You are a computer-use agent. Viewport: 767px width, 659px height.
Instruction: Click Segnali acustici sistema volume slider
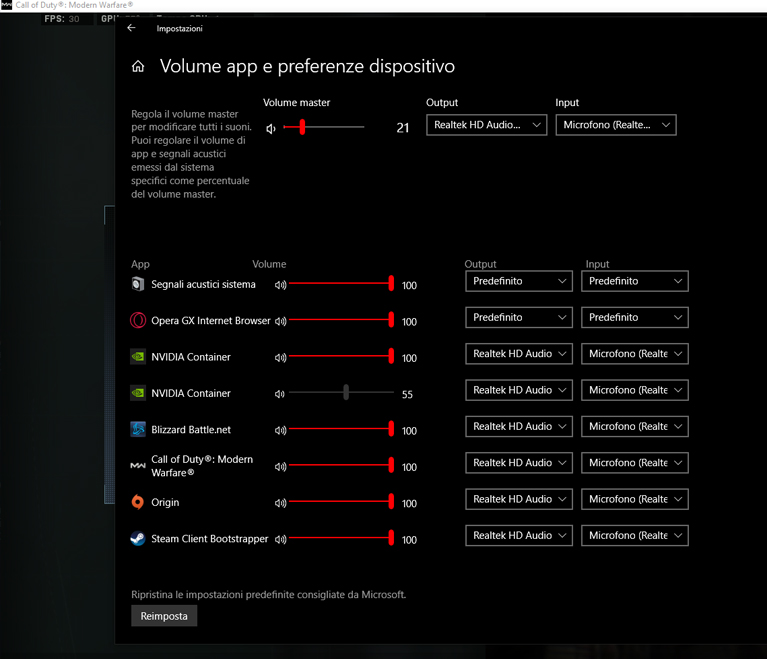(341, 283)
